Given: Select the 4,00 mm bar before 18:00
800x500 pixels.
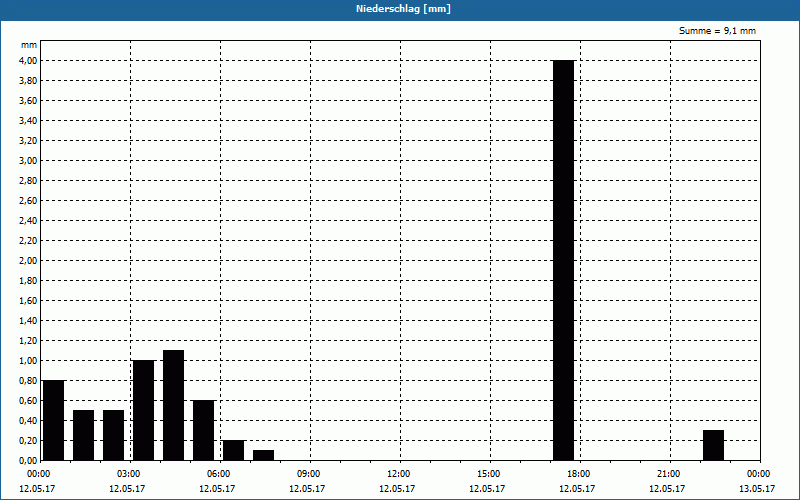Looking at the screenshot, I should (x=564, y=260).
